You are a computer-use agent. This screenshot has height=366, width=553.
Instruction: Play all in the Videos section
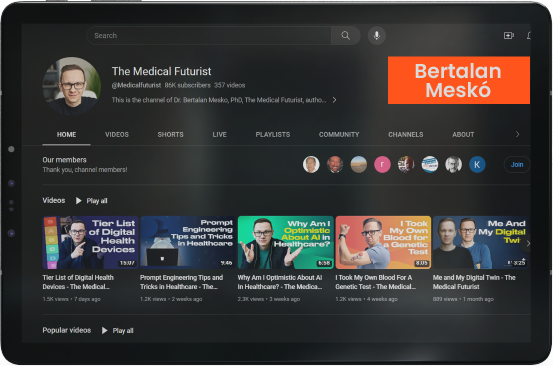tap(92, 201)
